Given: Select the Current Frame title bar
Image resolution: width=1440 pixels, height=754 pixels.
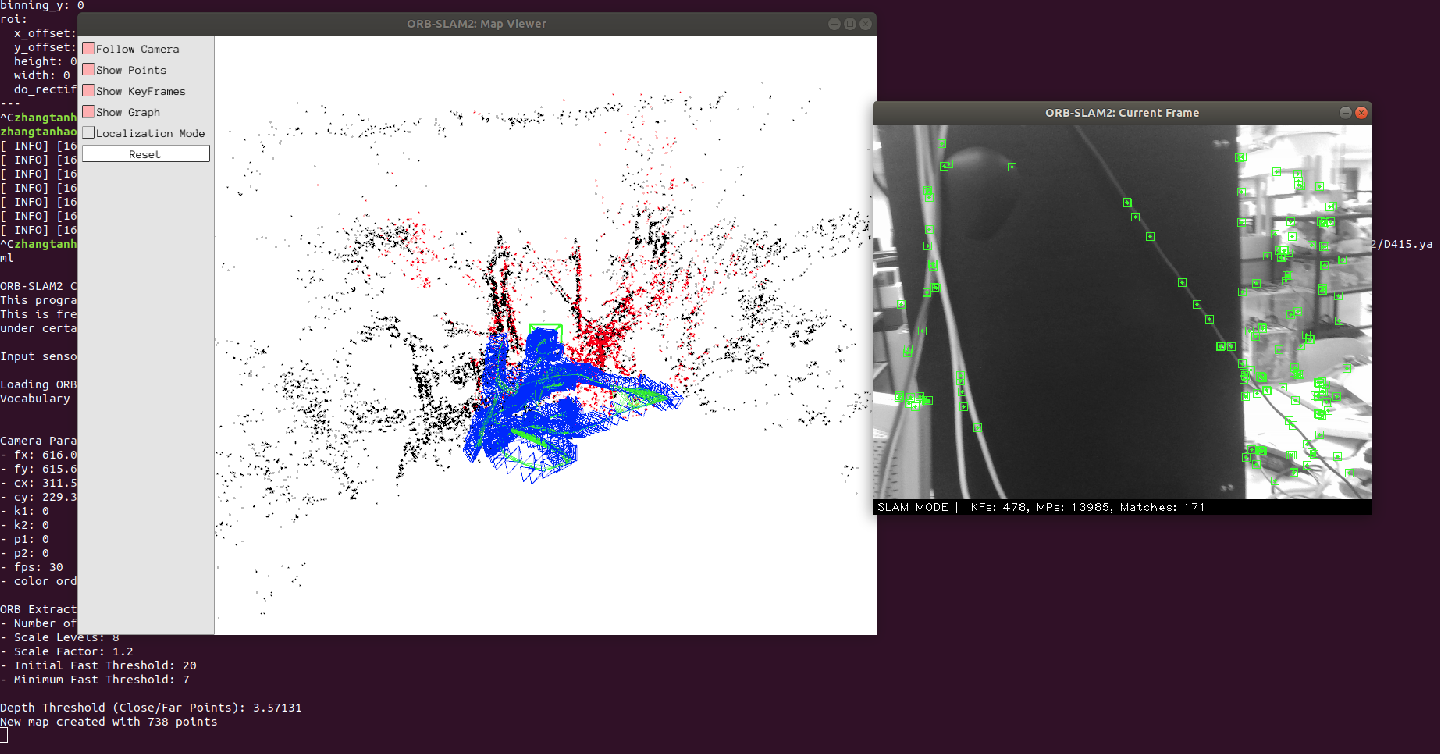Looking at the screenshot, I should point(1122,113).
